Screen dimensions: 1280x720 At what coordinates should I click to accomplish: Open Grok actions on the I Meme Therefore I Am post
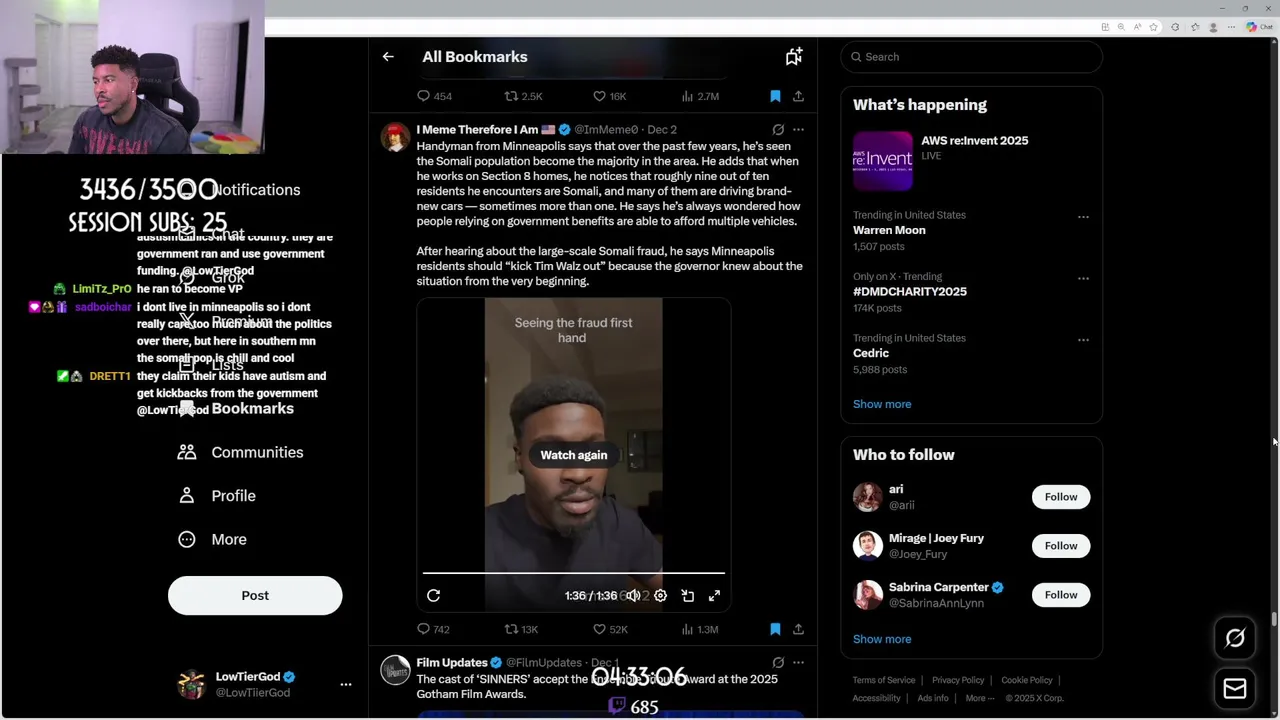coord(778,129)
